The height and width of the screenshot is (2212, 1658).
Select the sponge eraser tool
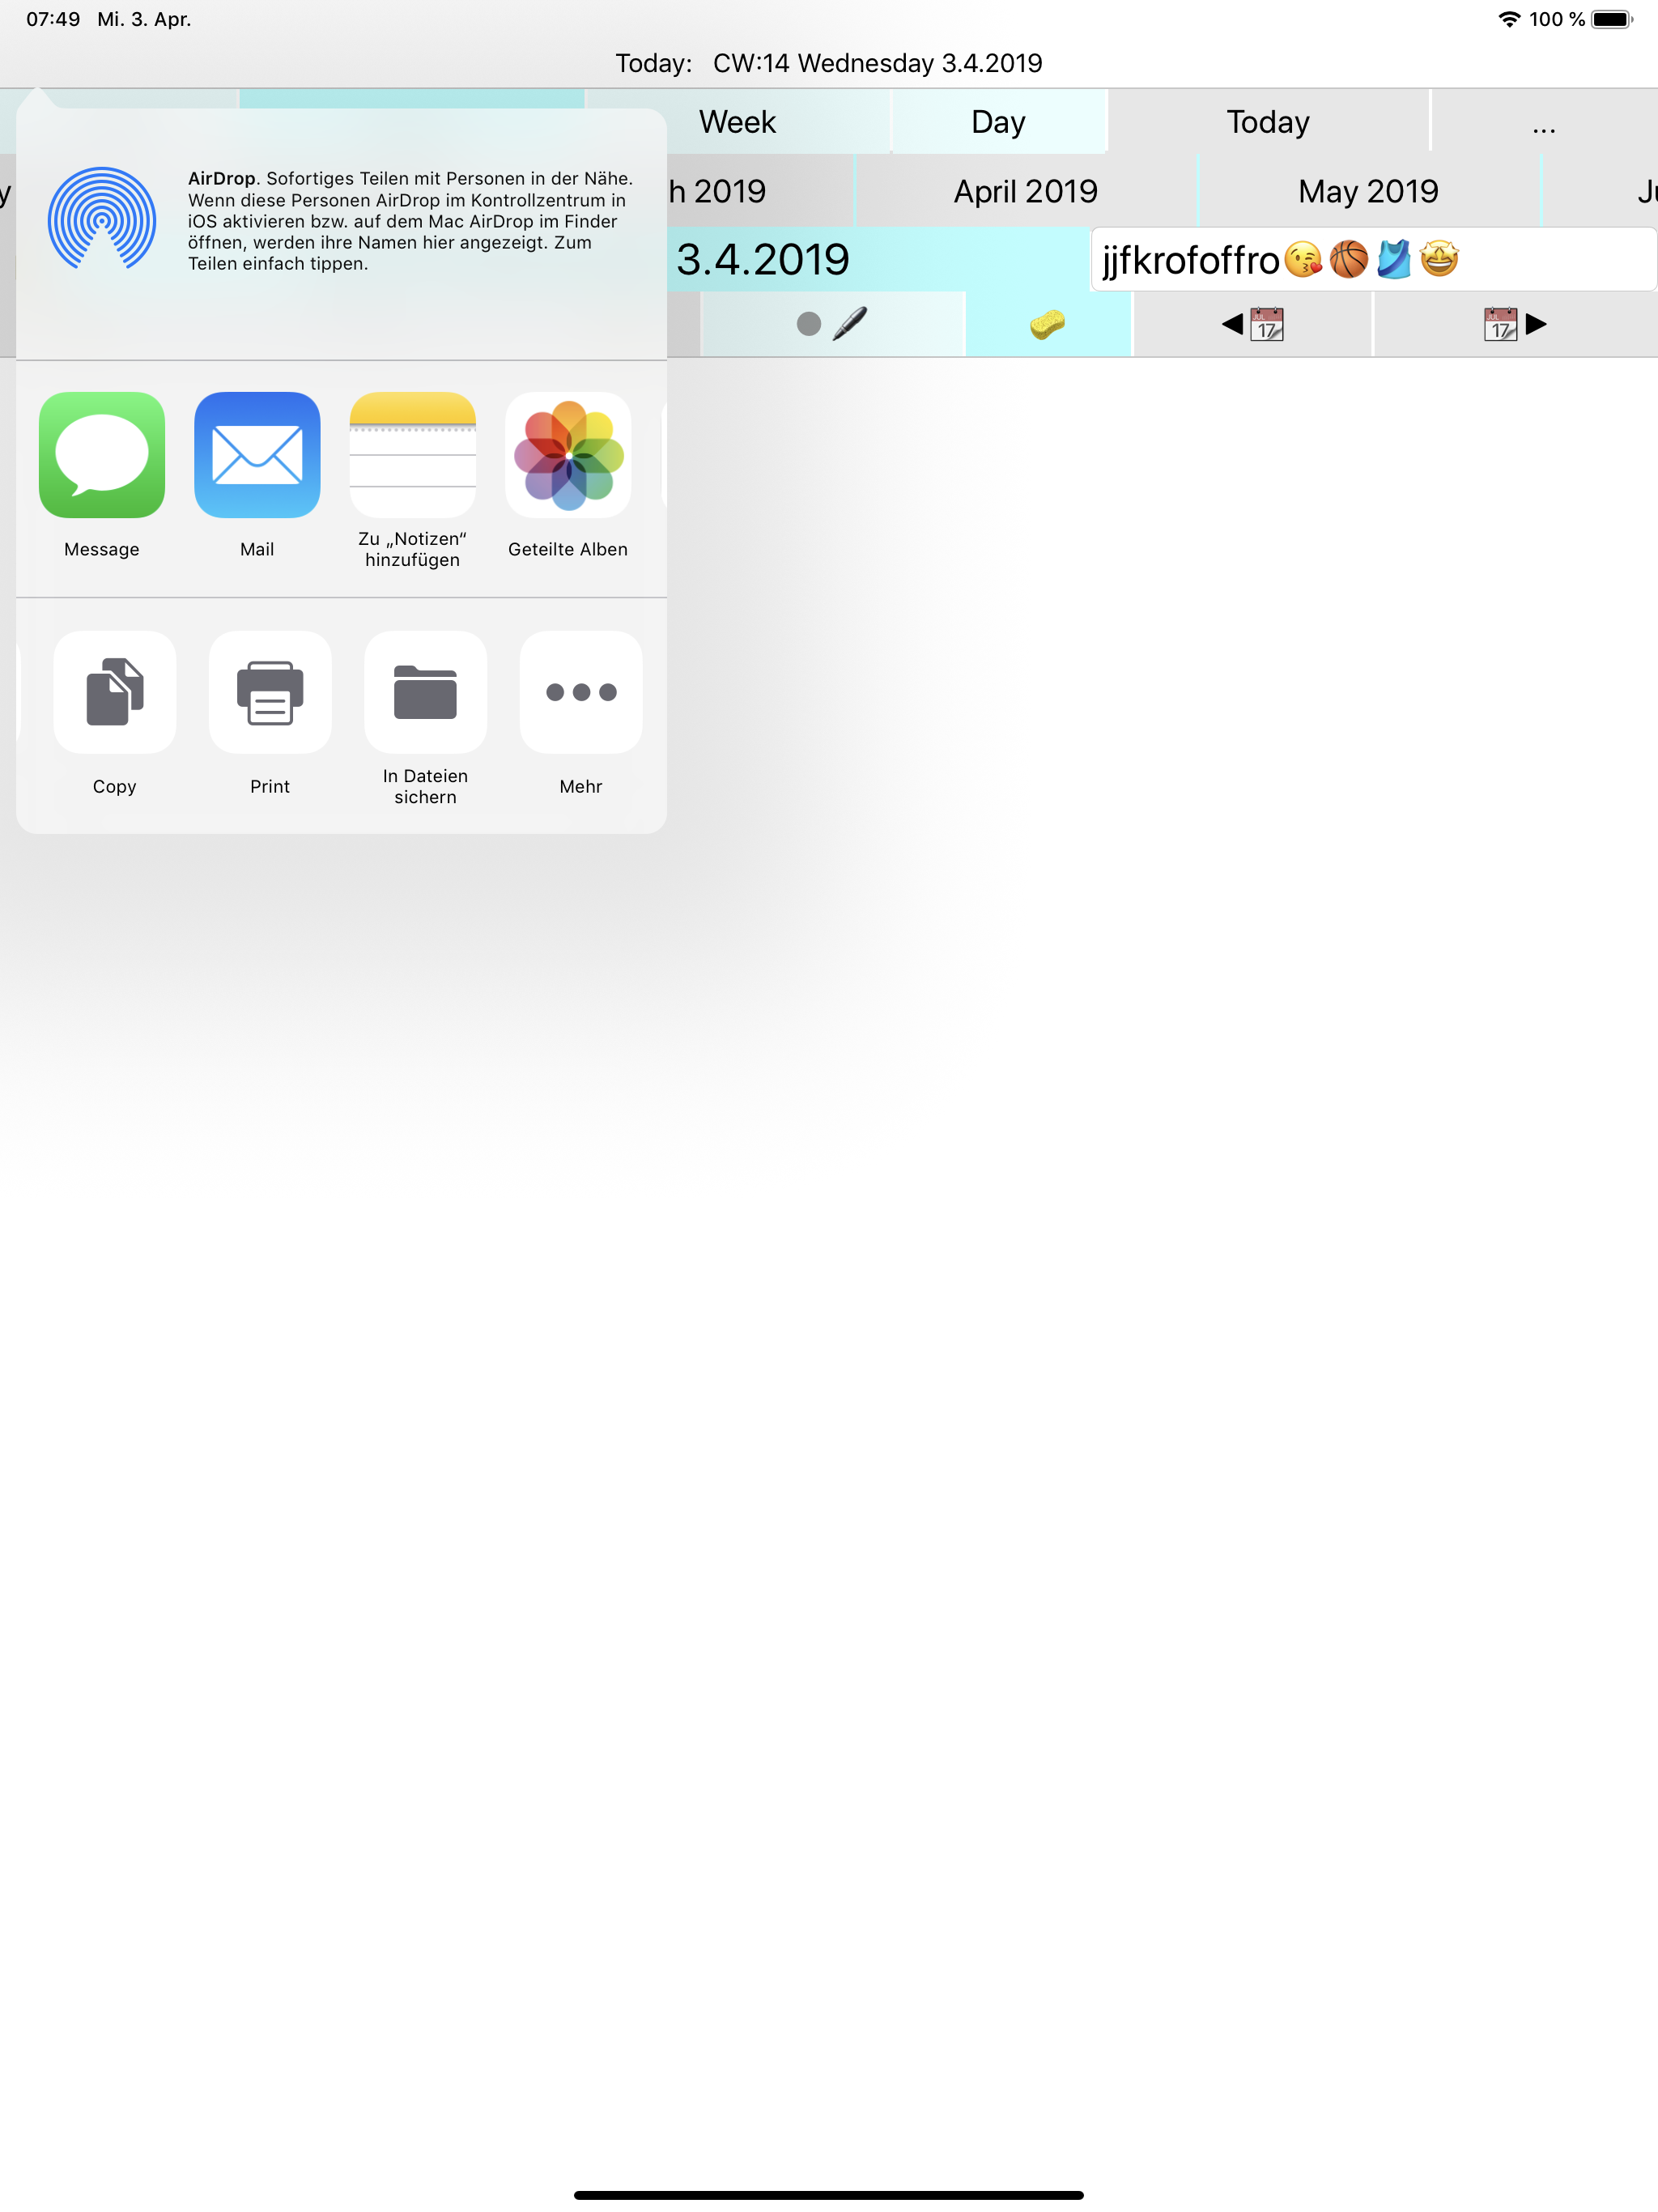pos(1048,324)
